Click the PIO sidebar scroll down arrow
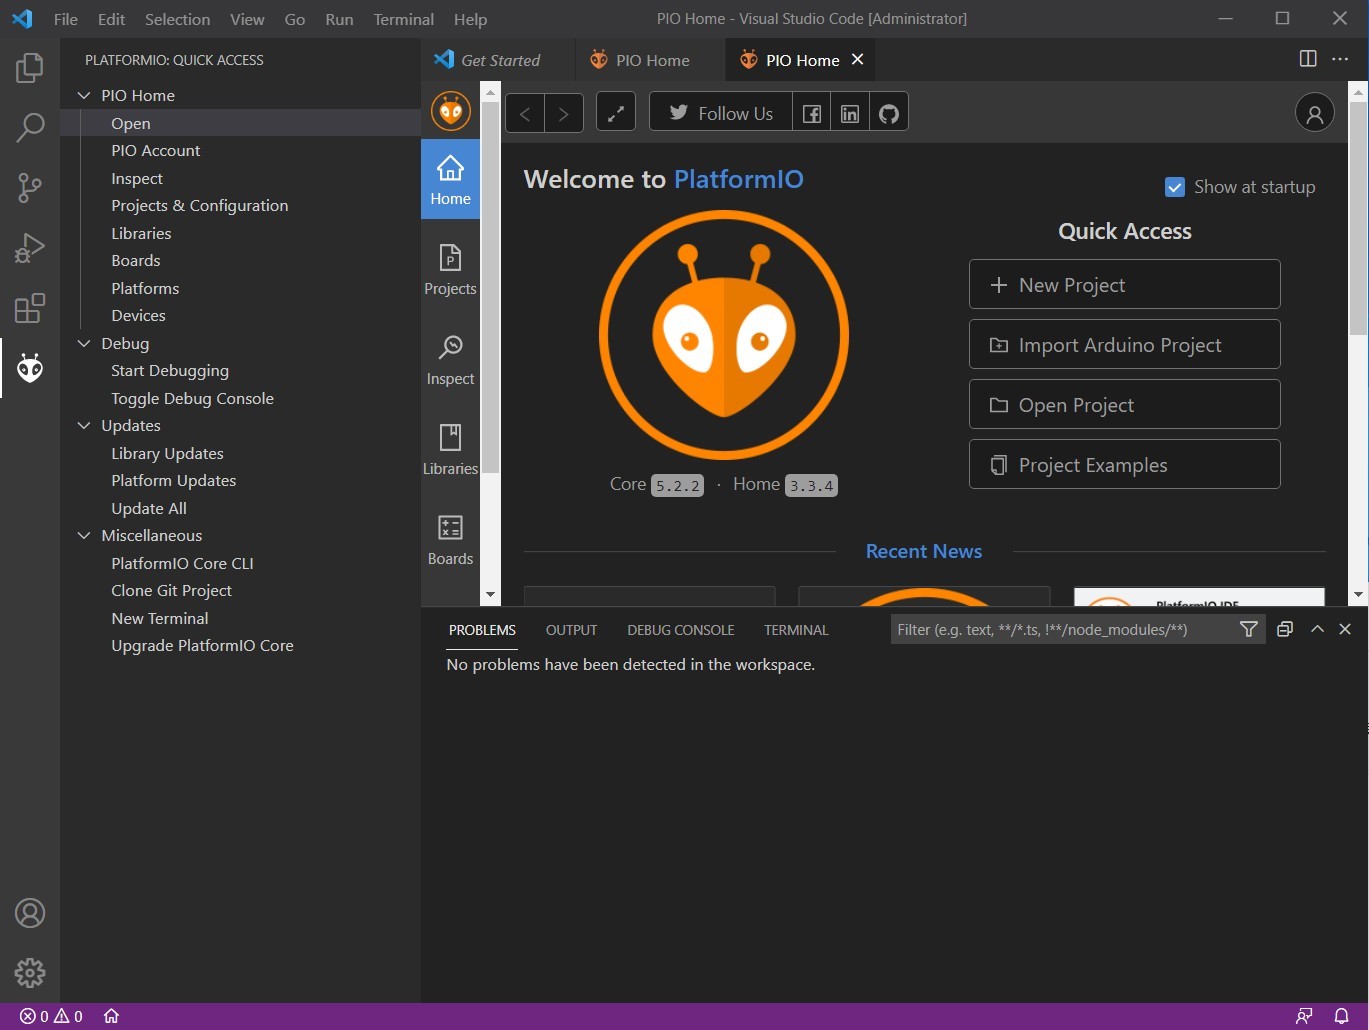 (490, 594)
